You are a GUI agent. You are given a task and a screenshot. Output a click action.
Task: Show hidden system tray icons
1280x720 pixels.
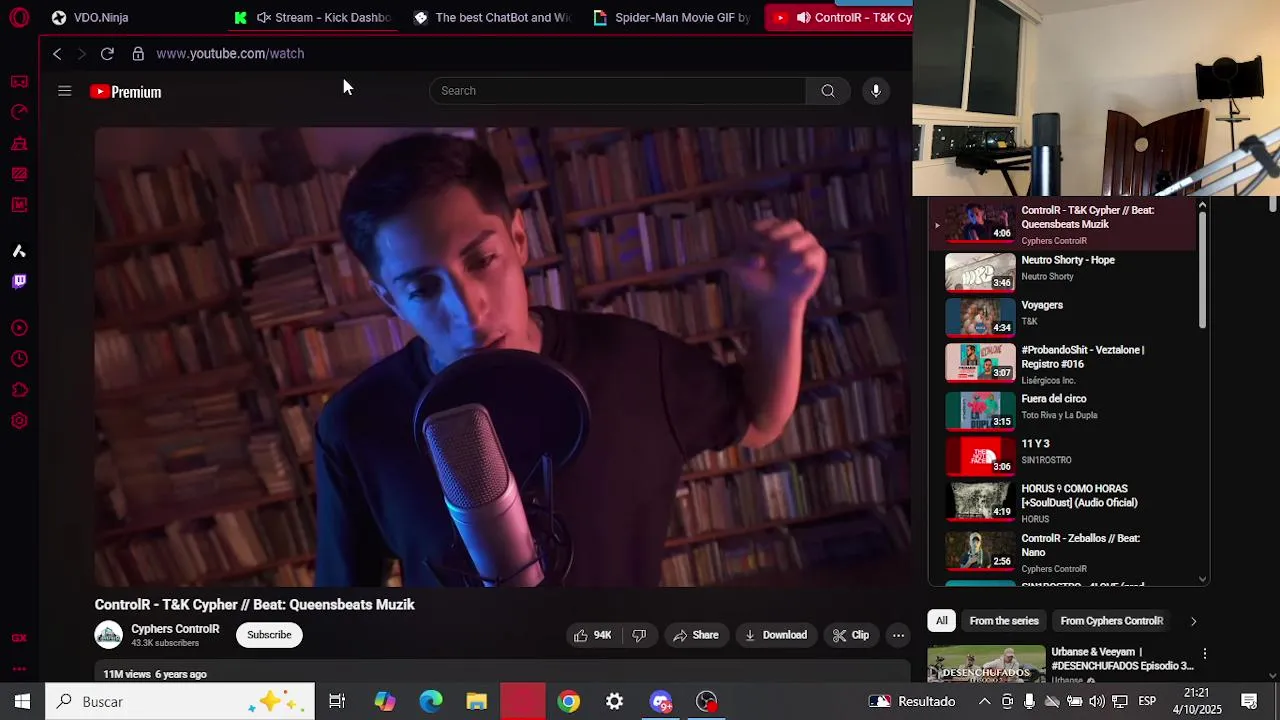(x=984, y=702)
